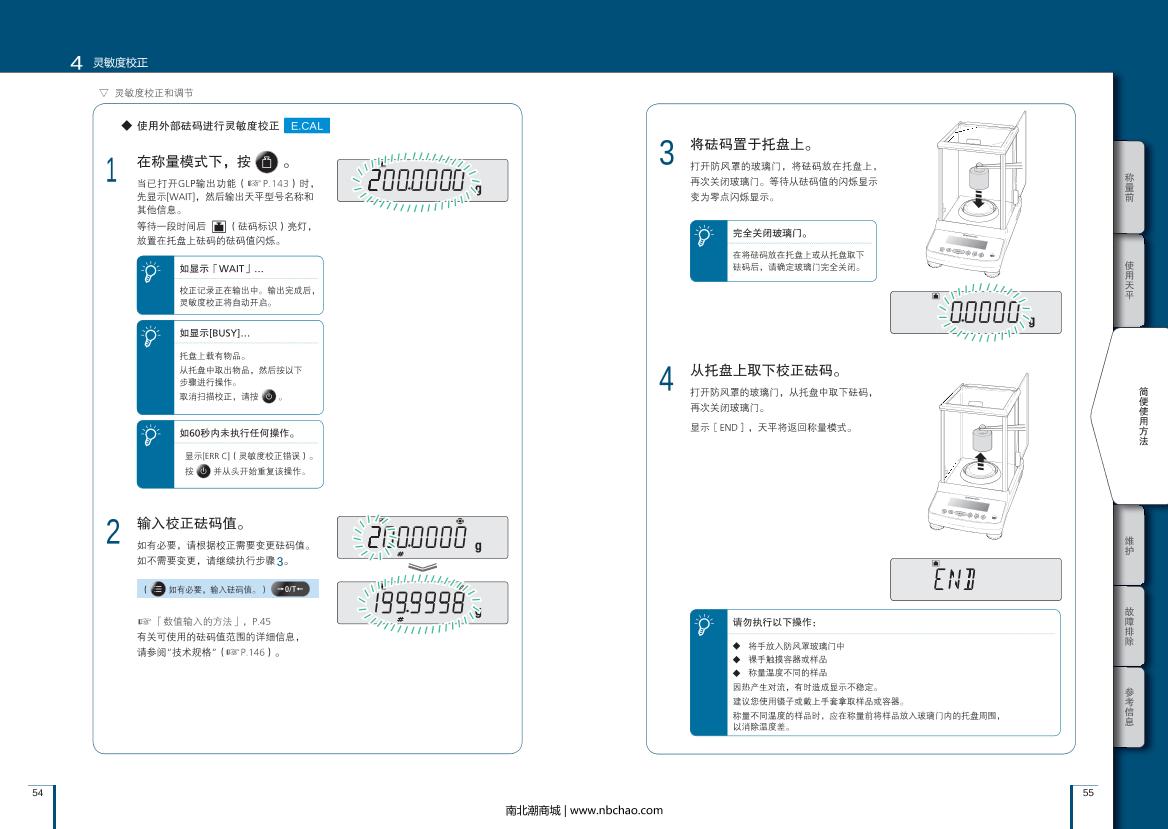
Task: Click the power icon in the BUSY tip
Action: [268, 396]
